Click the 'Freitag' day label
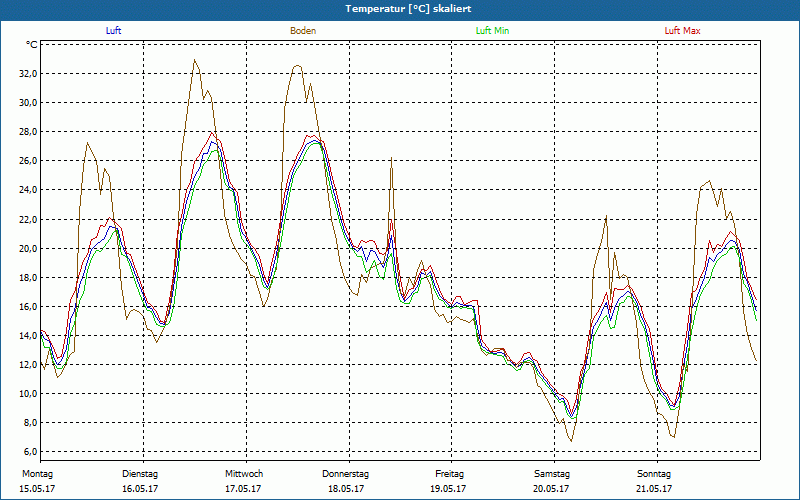 point(449,474)
